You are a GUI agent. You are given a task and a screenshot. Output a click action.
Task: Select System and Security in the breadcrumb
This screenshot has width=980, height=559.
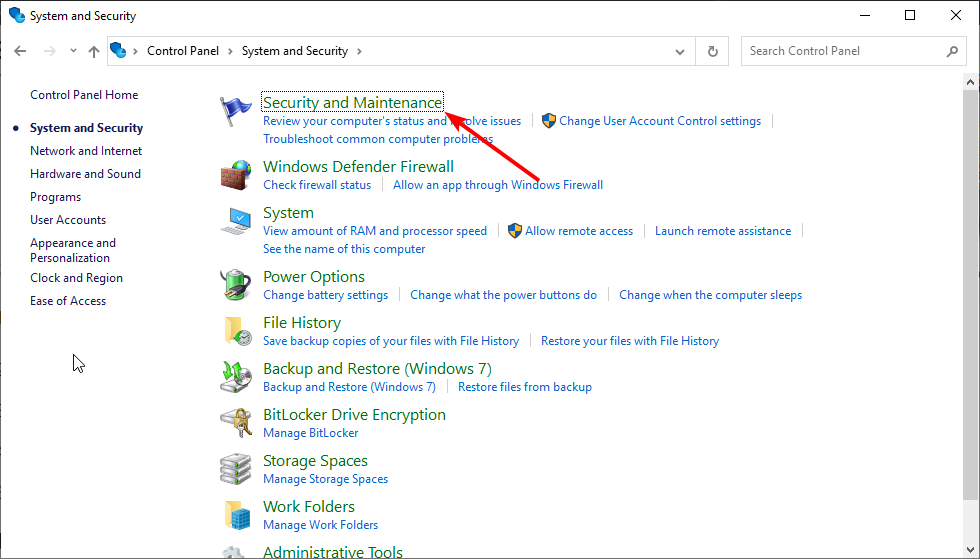click(294, 51)
